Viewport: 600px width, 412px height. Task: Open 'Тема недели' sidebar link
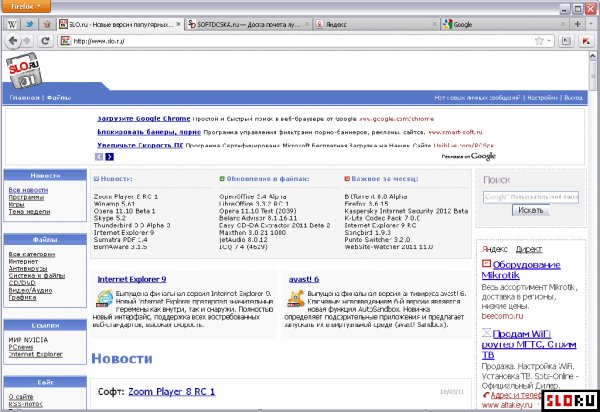(x=29, y=212)
